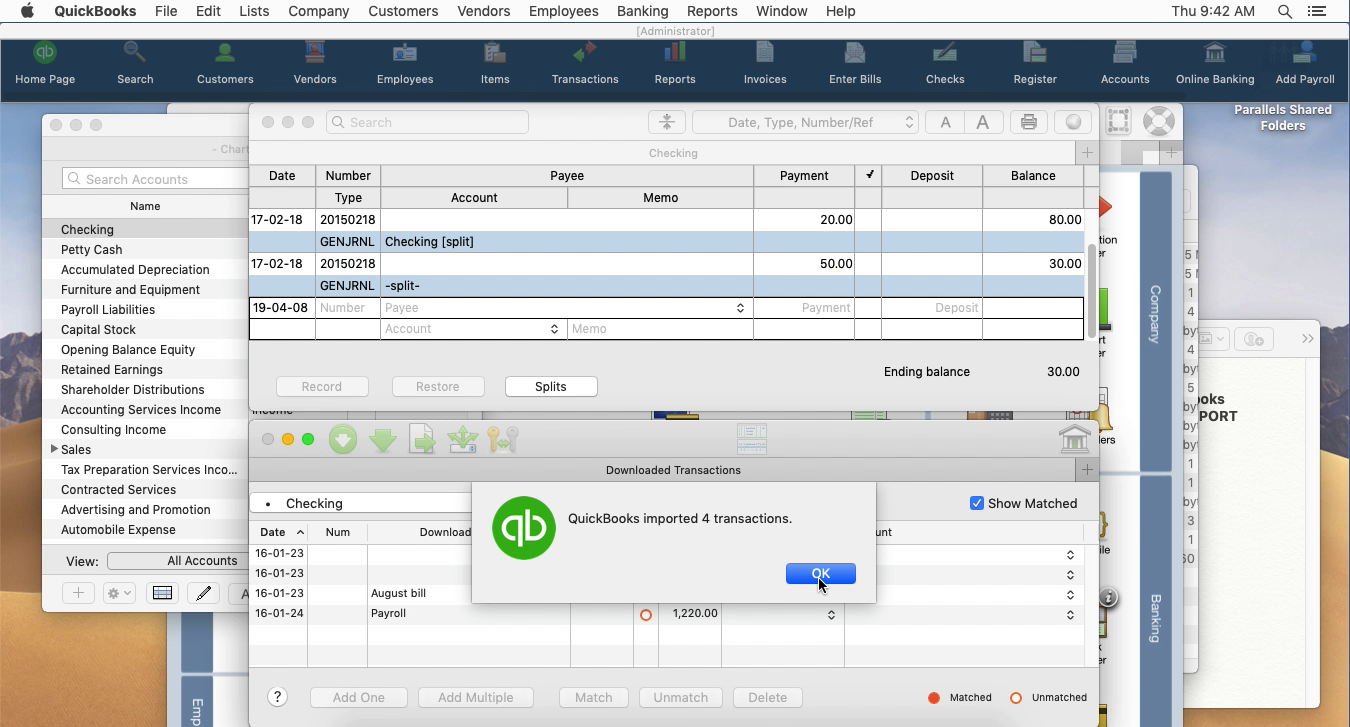Viewport: 1350px width, 727px height.
Task: Open the Transactions toolbar icon
Action: point(585,63)
